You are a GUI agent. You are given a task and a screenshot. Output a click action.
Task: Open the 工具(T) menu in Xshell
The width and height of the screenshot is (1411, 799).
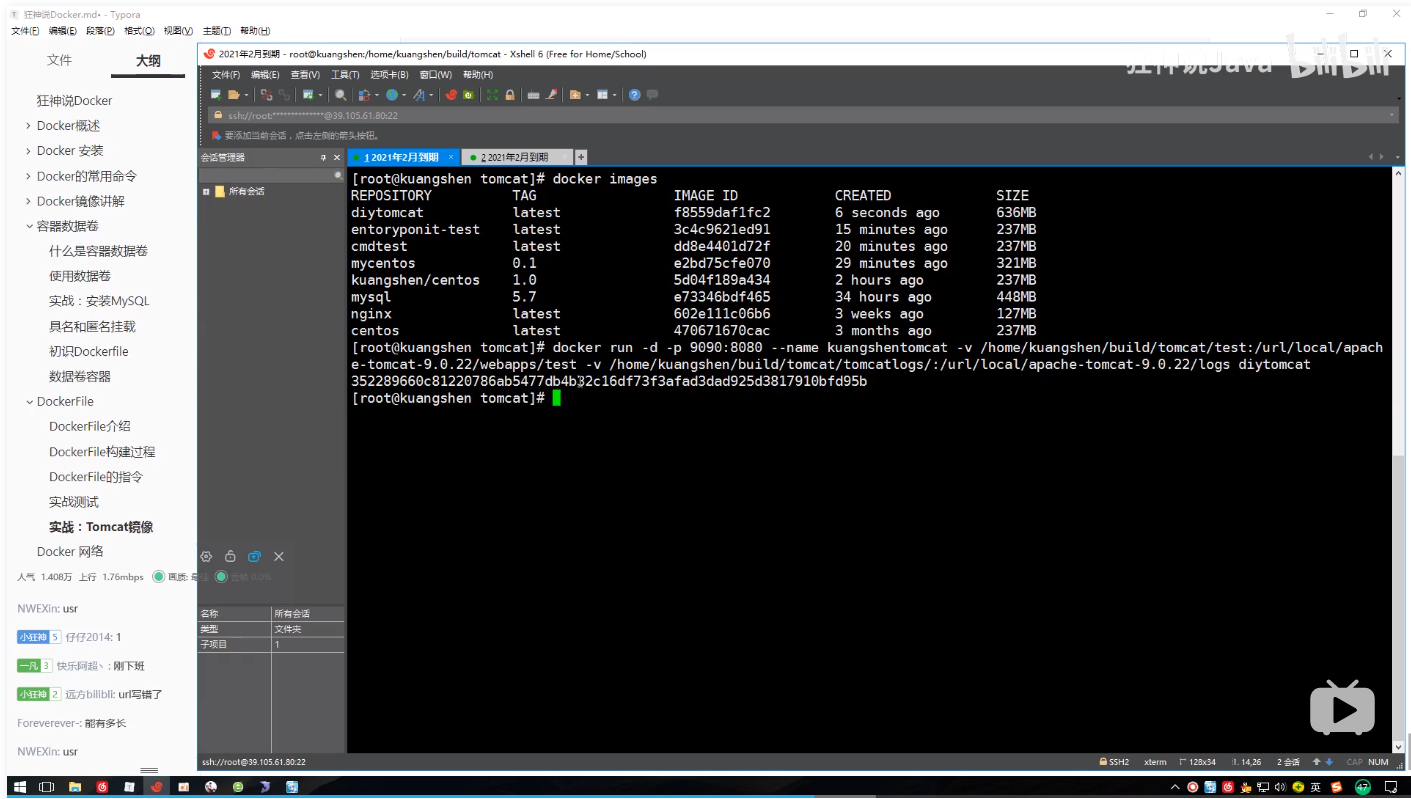345,74
